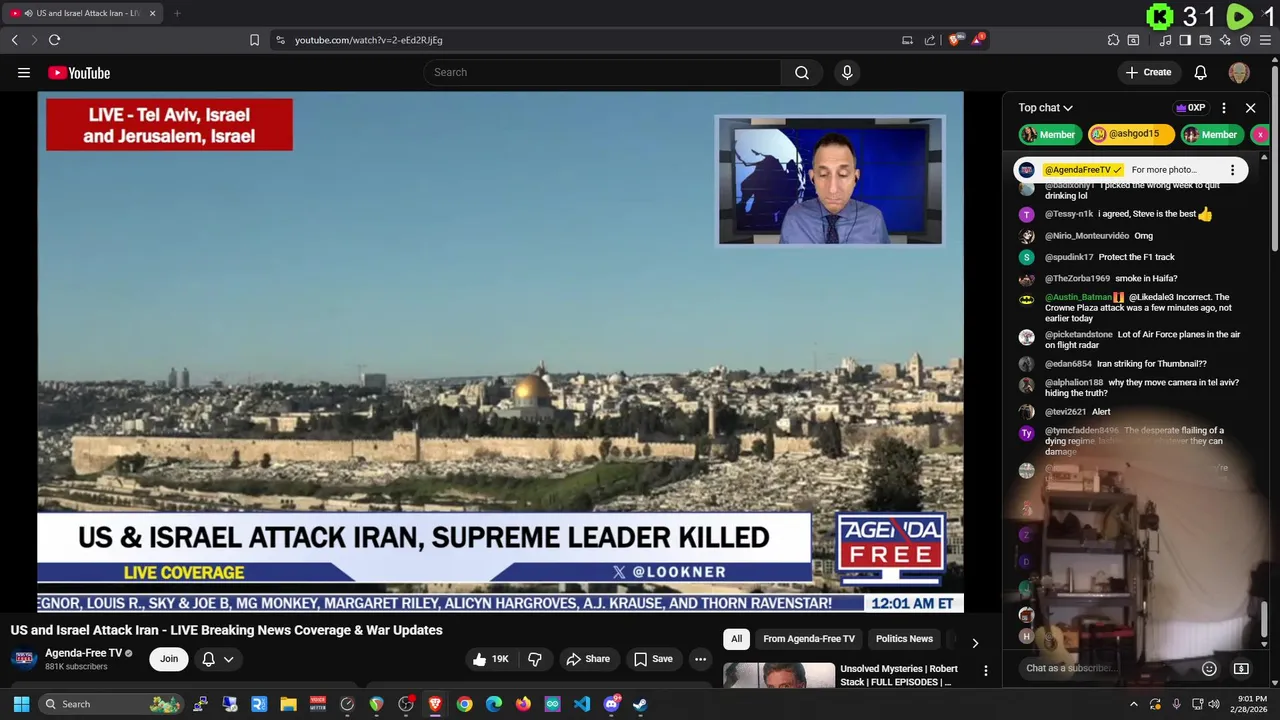Open File Explorer from the taskbar
The width and height of the screenshot is (1280, 720).
tap(288, 704)
